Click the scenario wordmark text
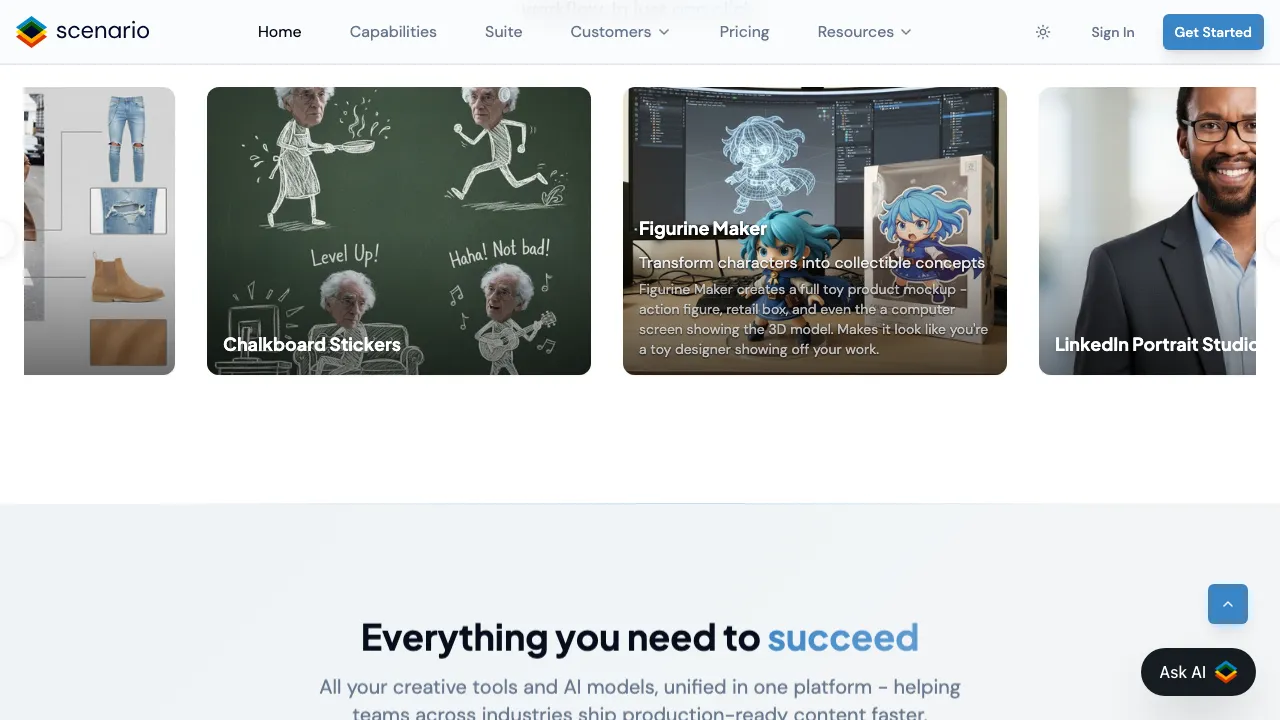Image resolution: width=1280 pixels, height=720 pixels. pyautogui.click(x=103, y=31)
